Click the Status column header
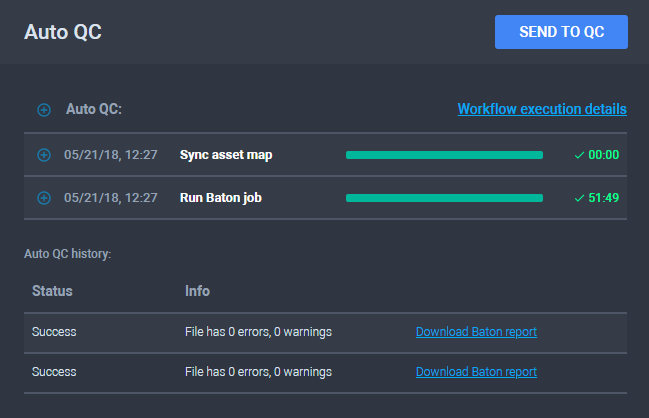649x418 pixels. pyautogui.click(x=52, y=291)
